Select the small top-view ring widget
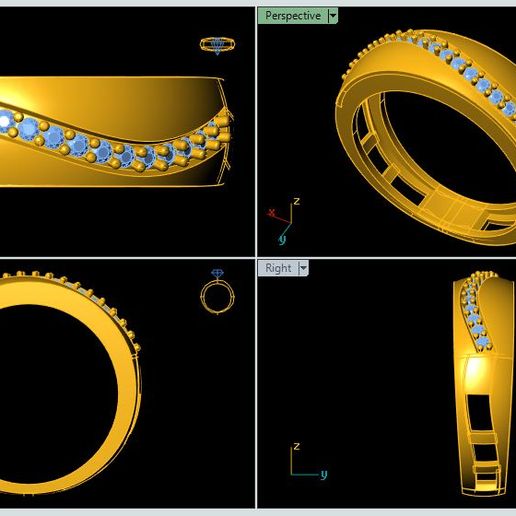Image resolution: width=516 pixels, height=516 pixels. 217,45
